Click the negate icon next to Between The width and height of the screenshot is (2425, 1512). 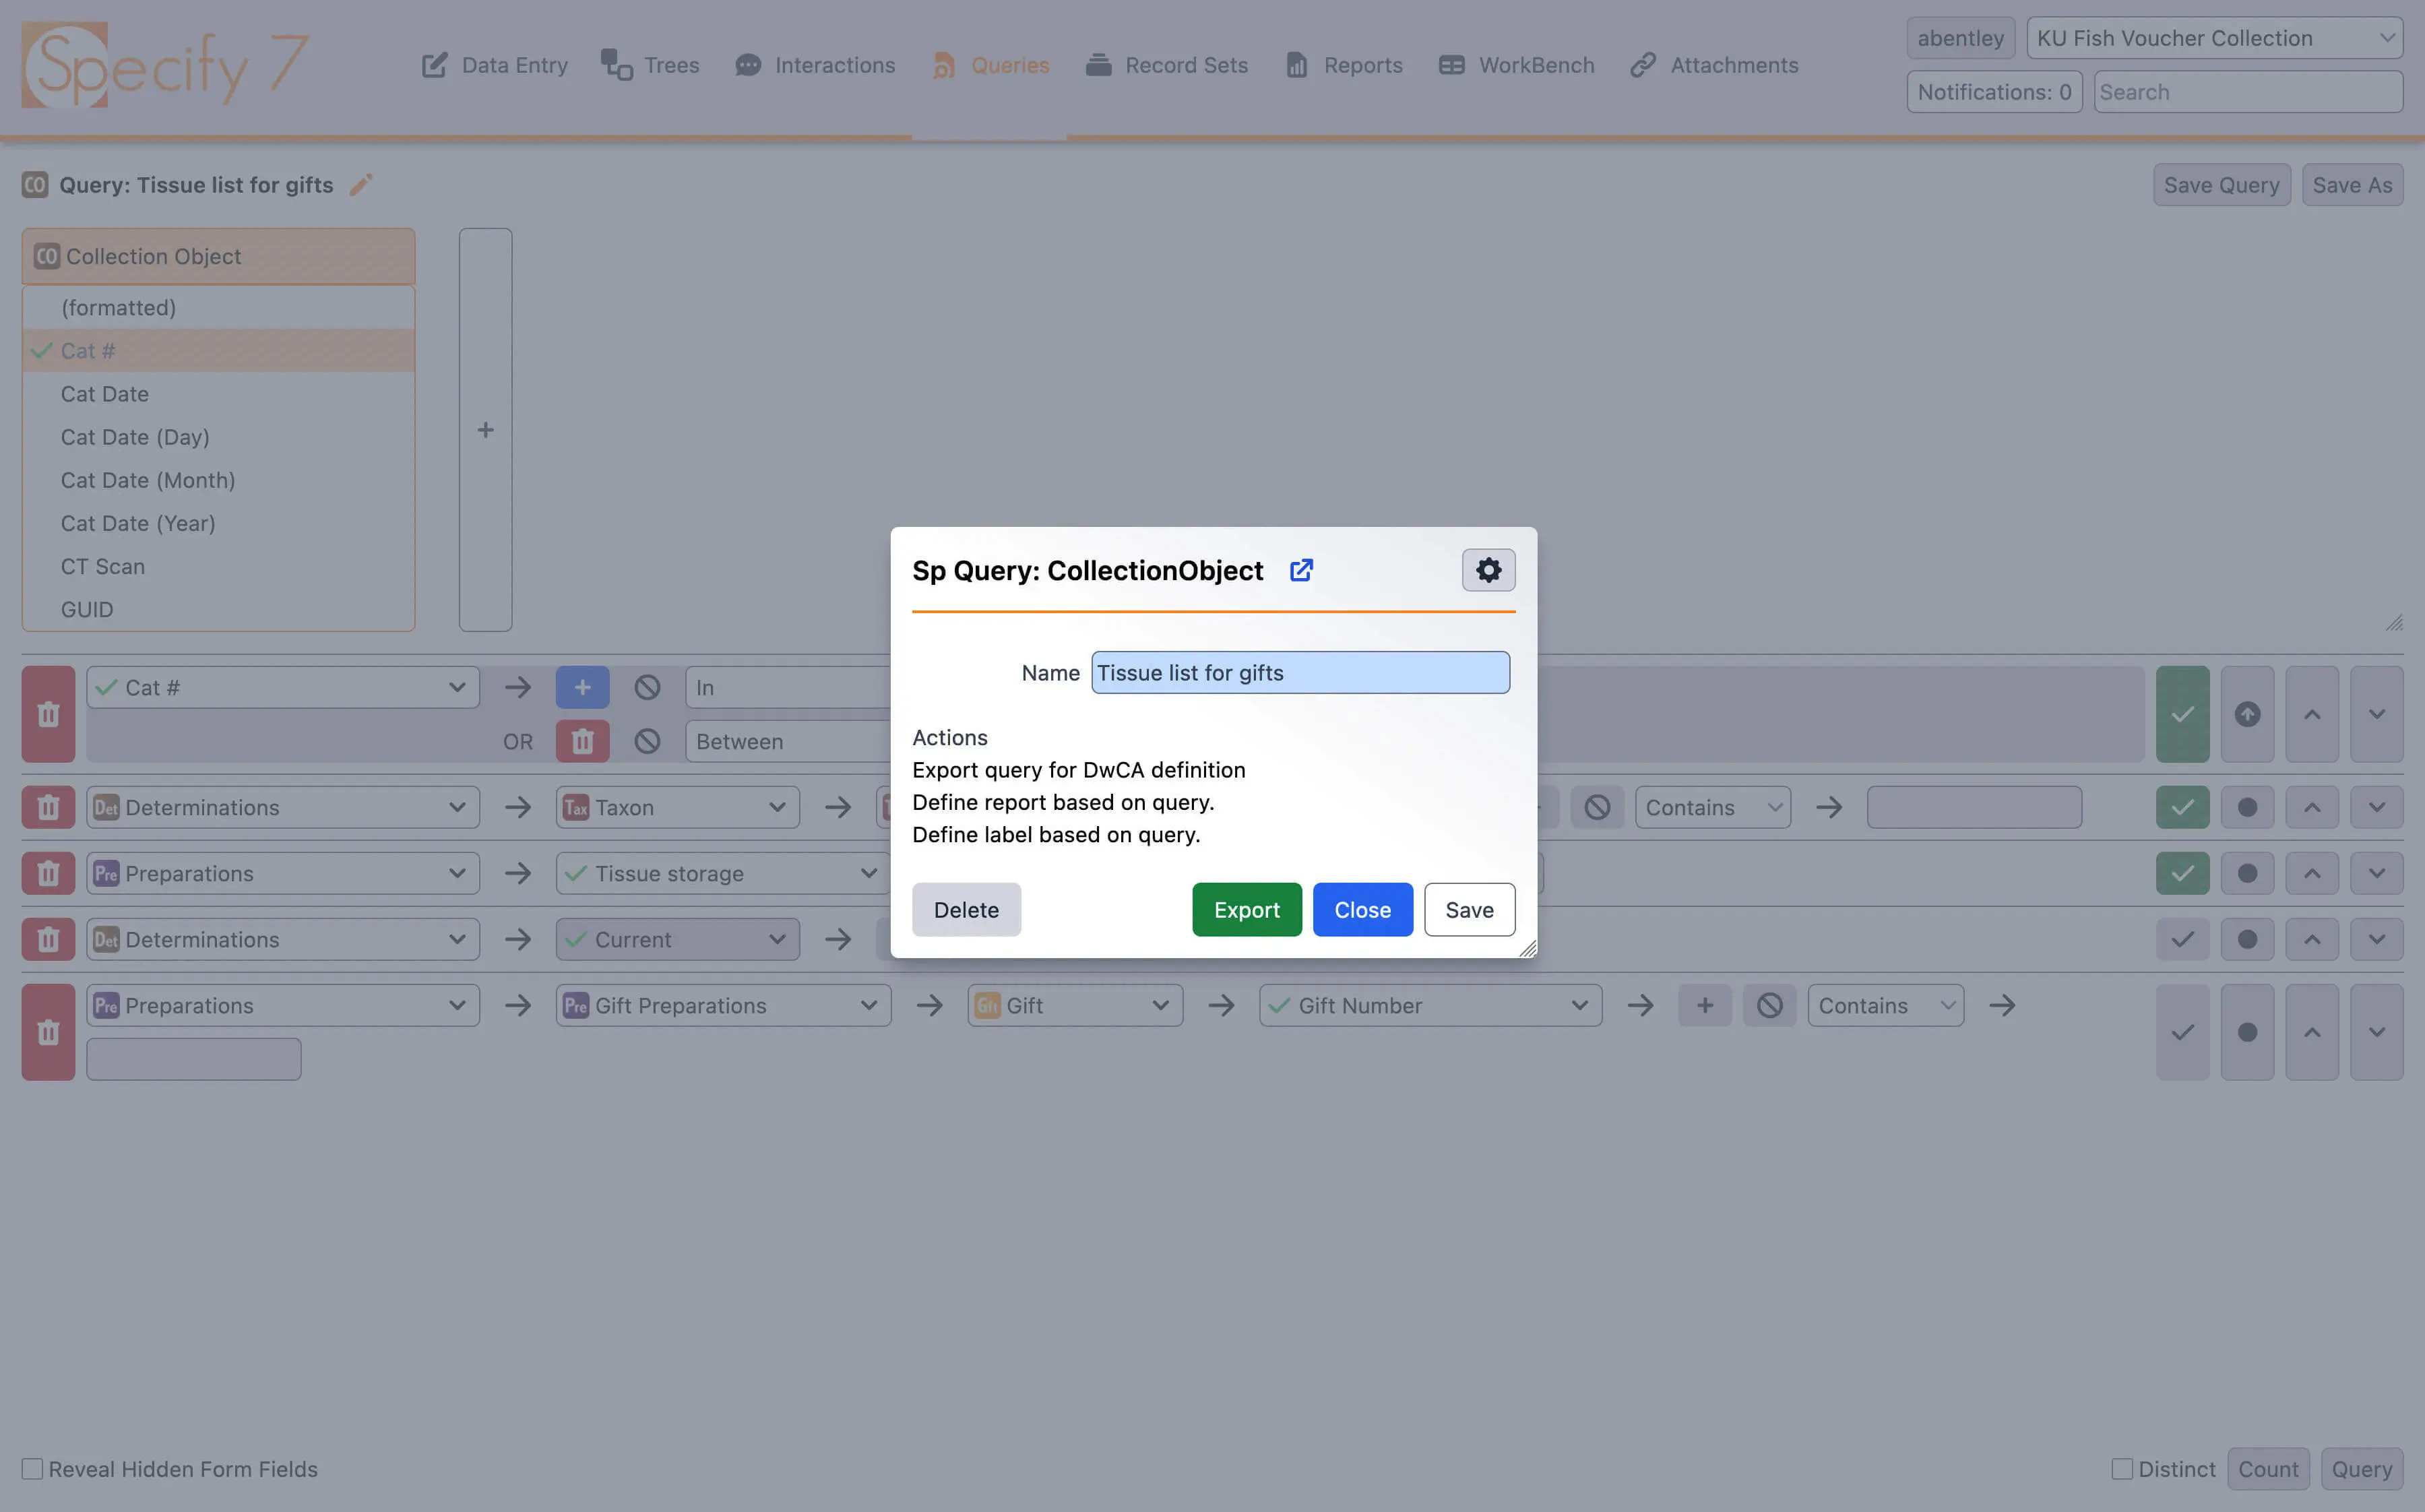pos(647,741)
